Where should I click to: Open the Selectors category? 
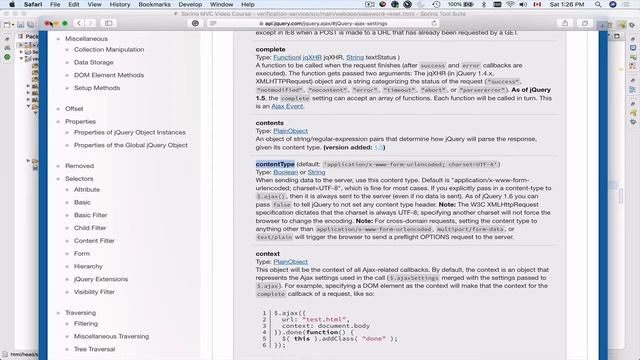click(79, 179)
